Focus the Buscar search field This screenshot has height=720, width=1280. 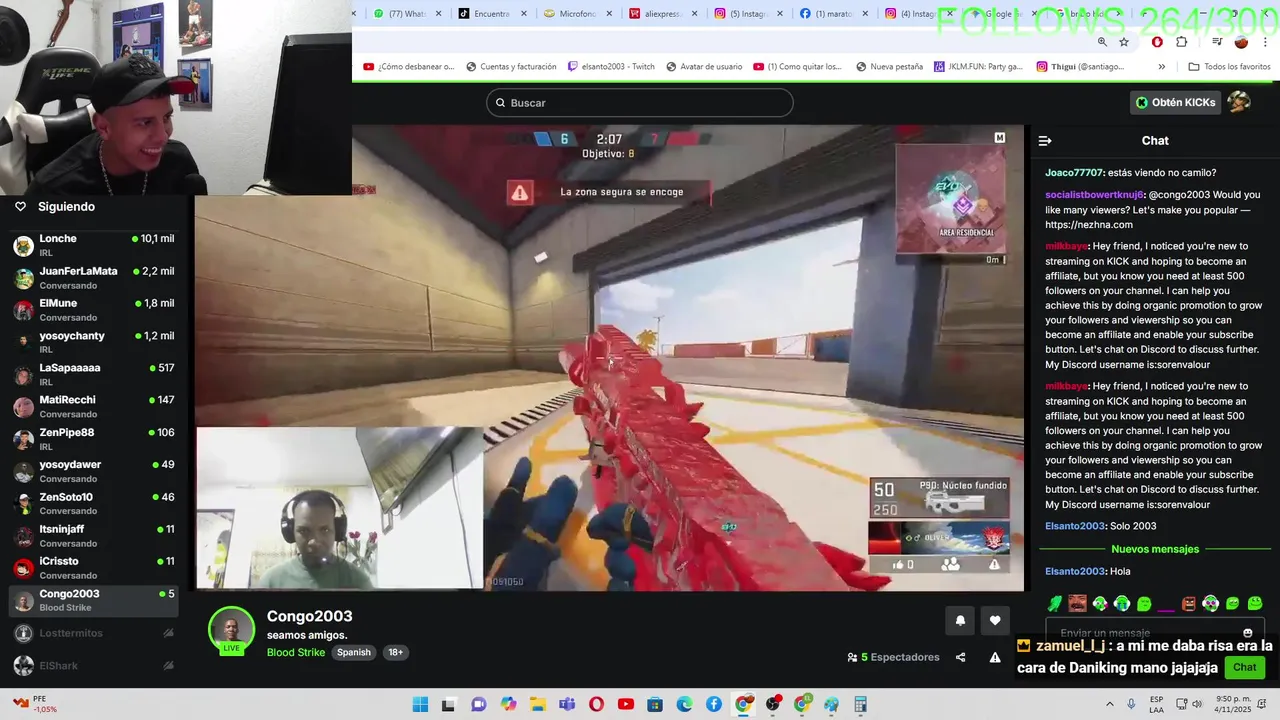640,103
